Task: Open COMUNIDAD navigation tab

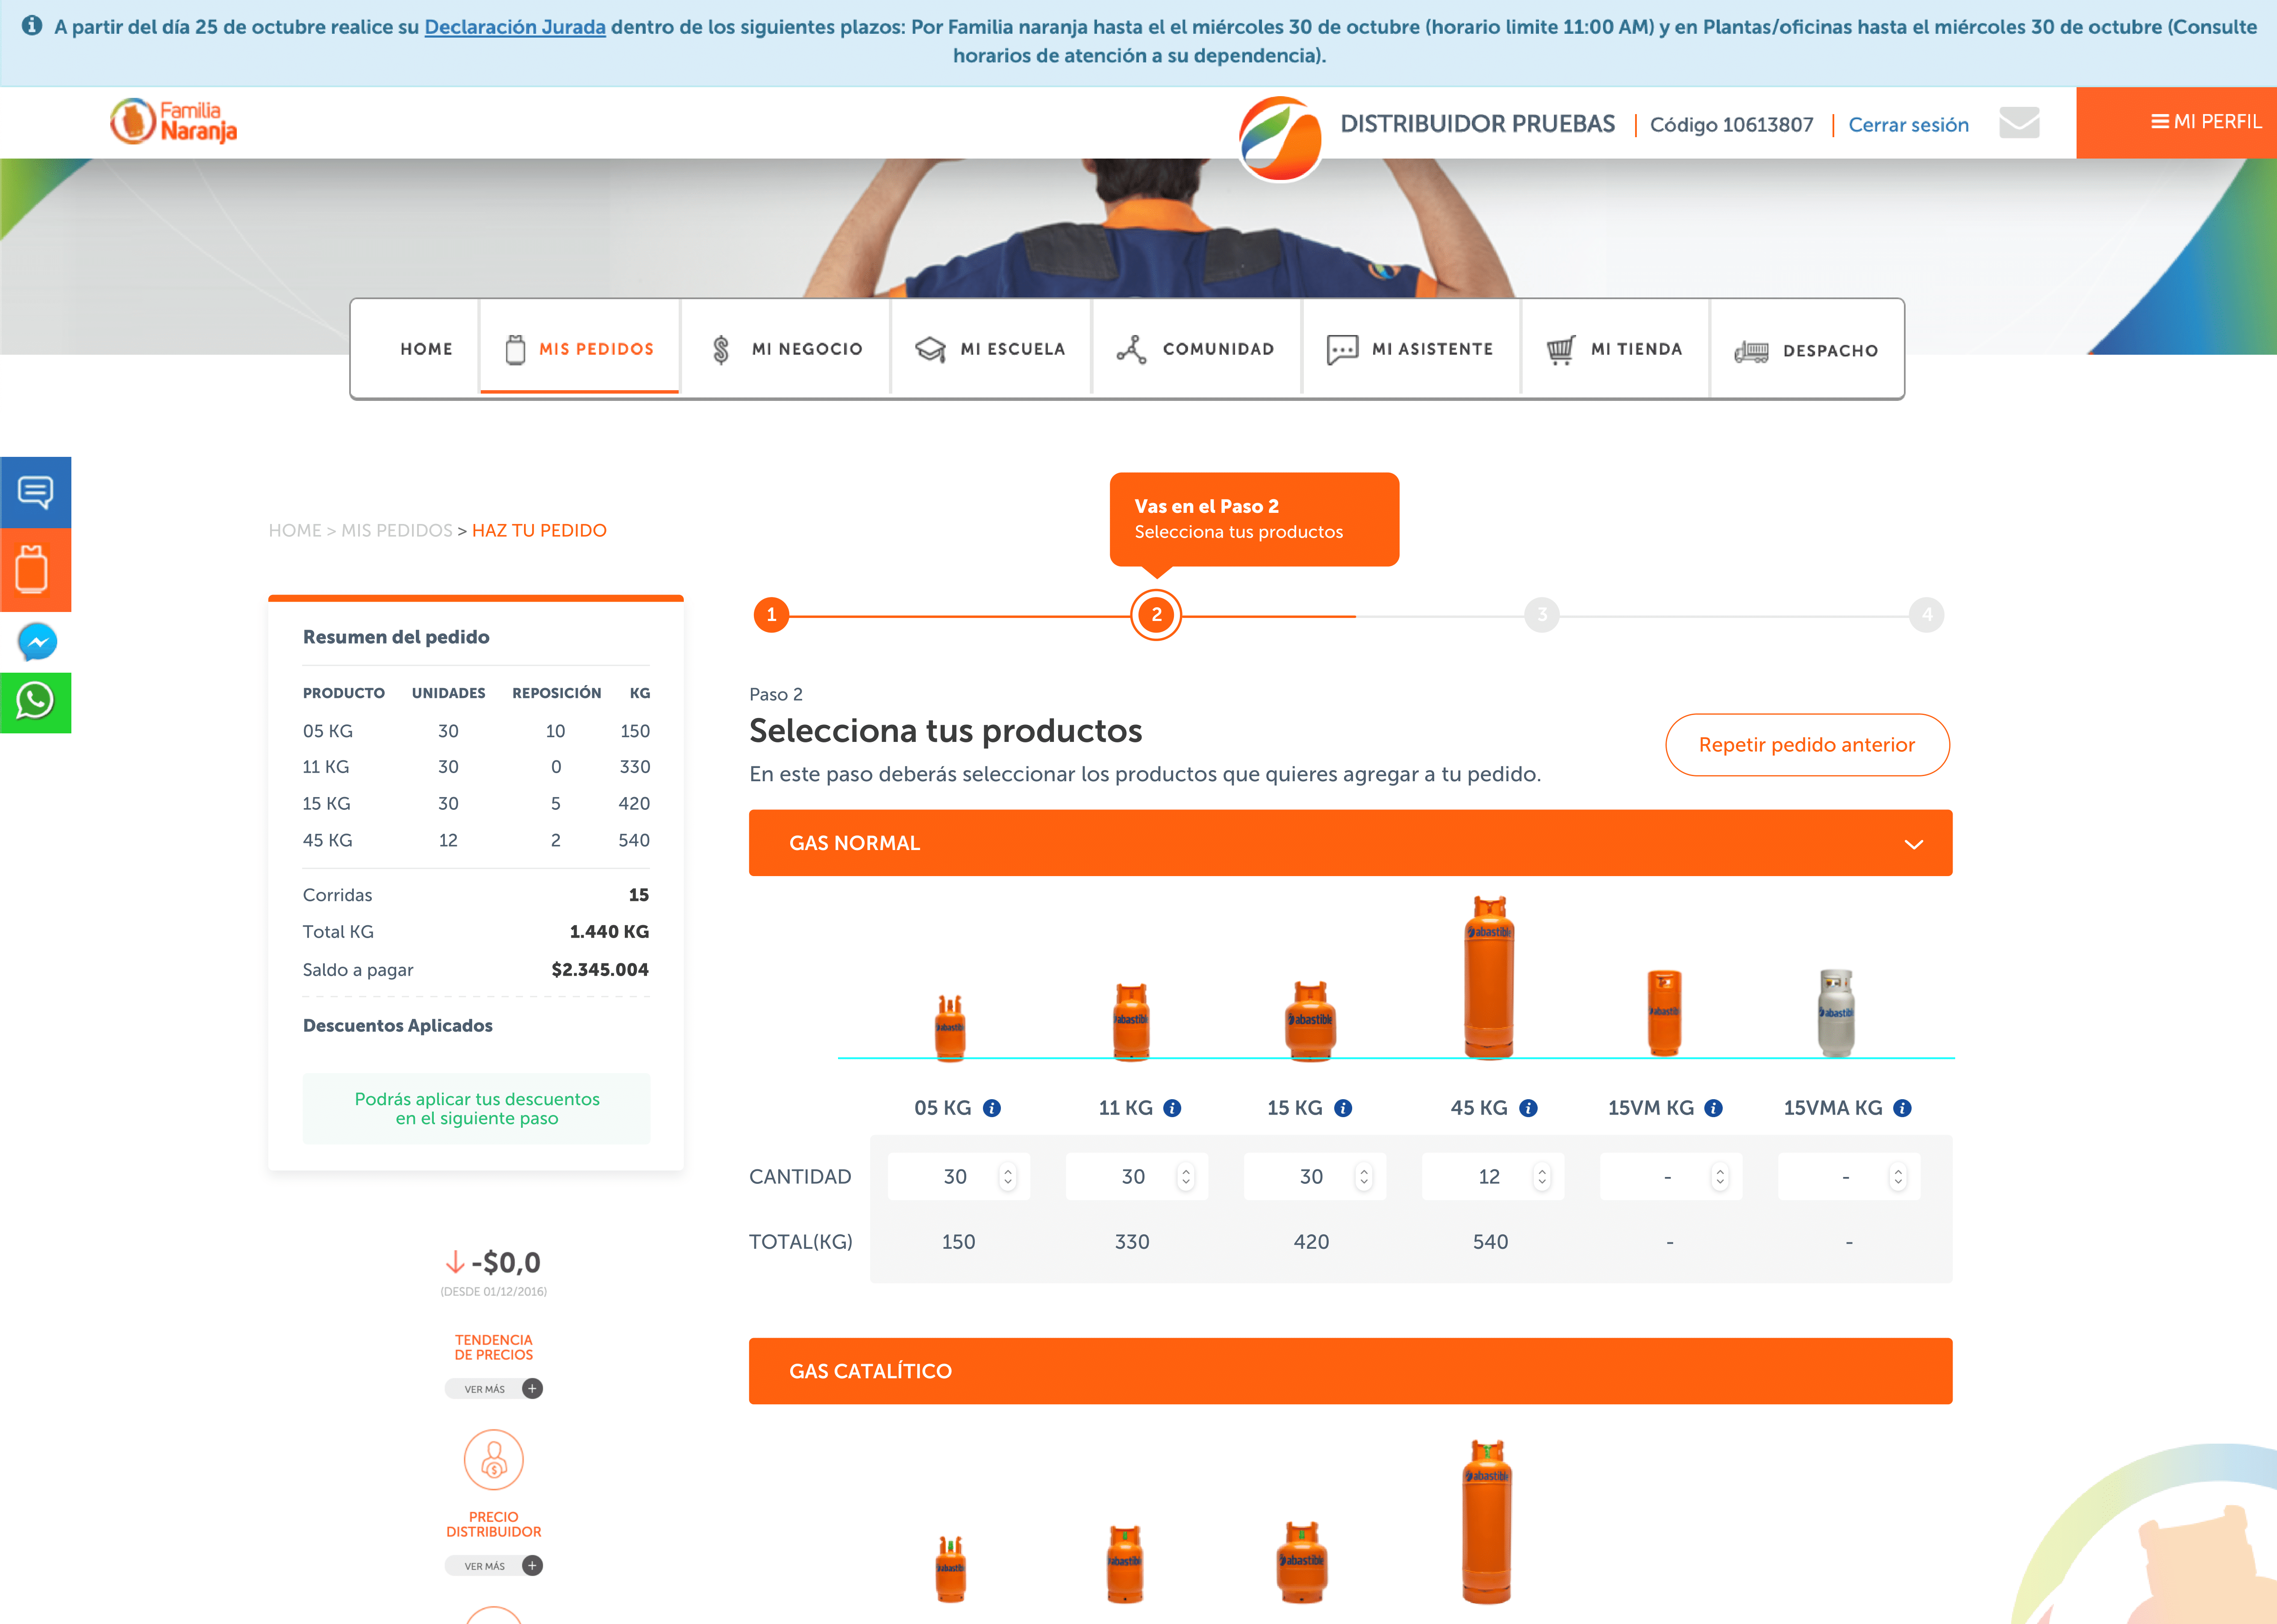Action: click(x=1196, y=349)
